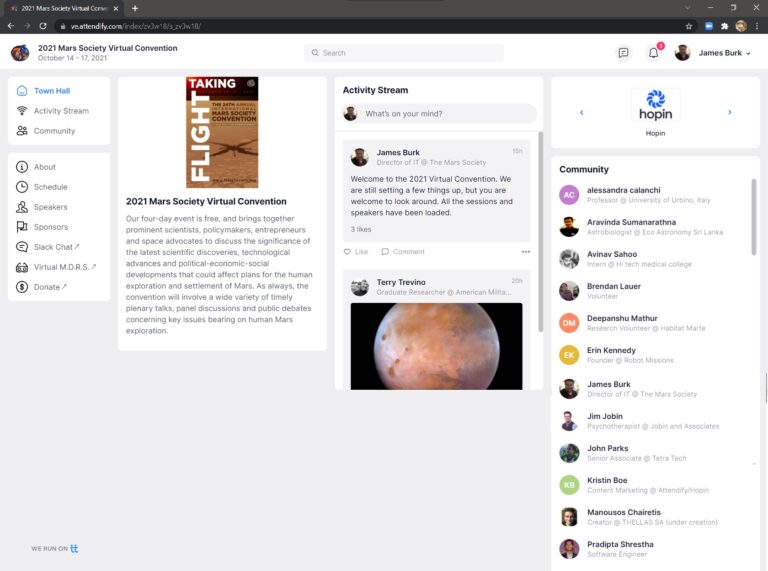This screenshot has height=571, width=768.
Task: Open the Community people icon in sidebar
Action: pyautogui.click(x=22, y=131)
